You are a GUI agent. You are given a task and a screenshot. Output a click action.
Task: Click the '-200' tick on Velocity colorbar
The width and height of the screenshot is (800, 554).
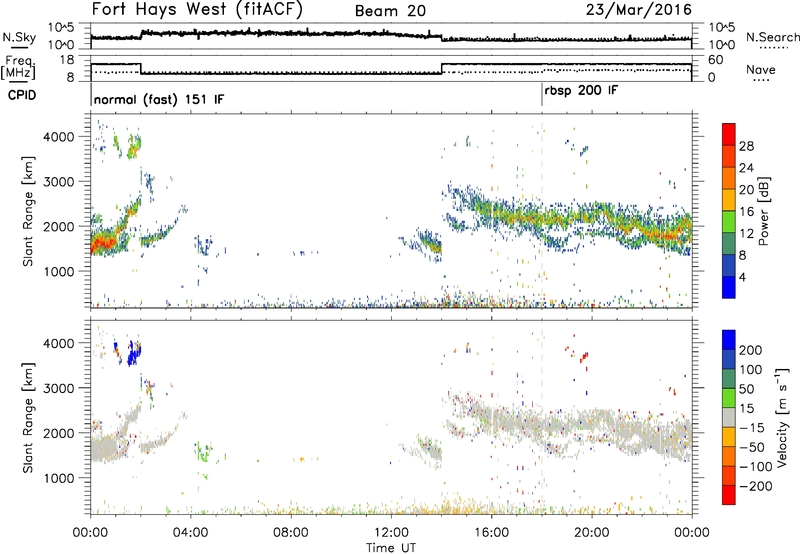tap(756, 486)
